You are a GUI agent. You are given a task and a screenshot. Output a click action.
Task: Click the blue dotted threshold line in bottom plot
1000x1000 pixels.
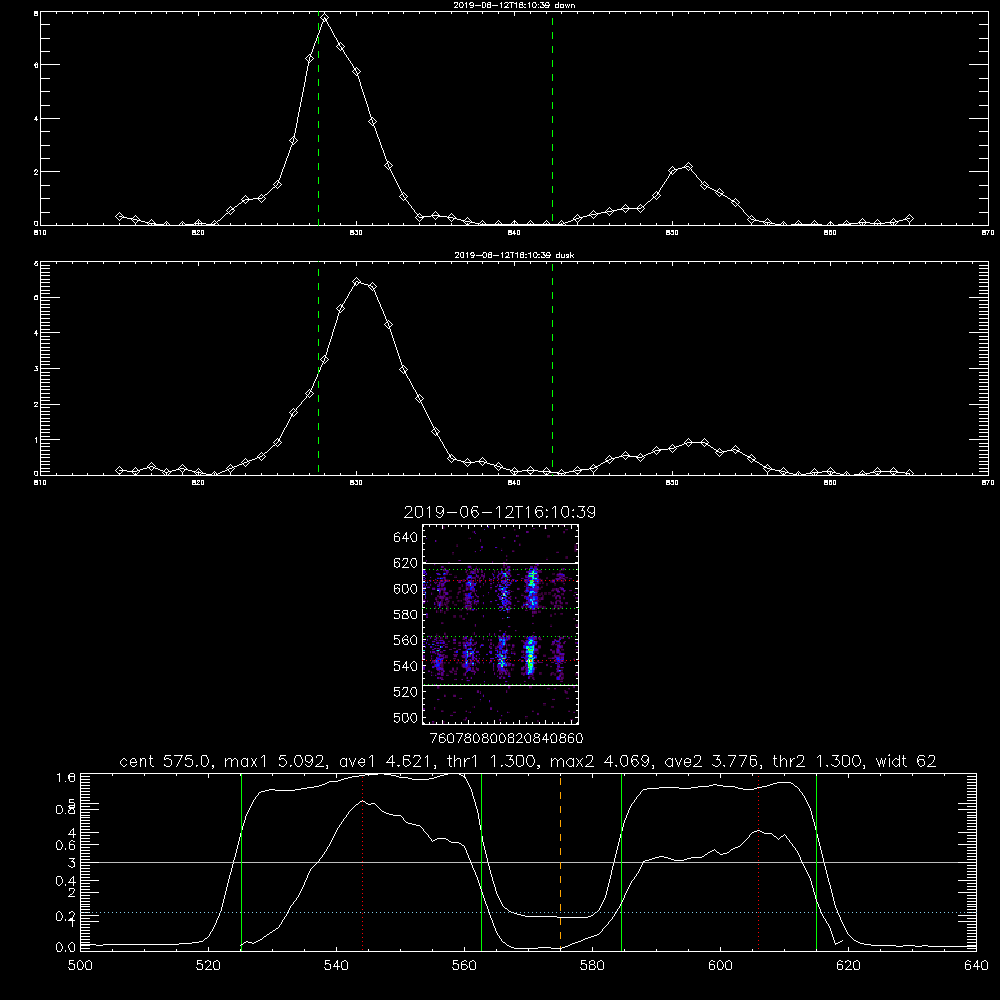click(x=528, y=913)
